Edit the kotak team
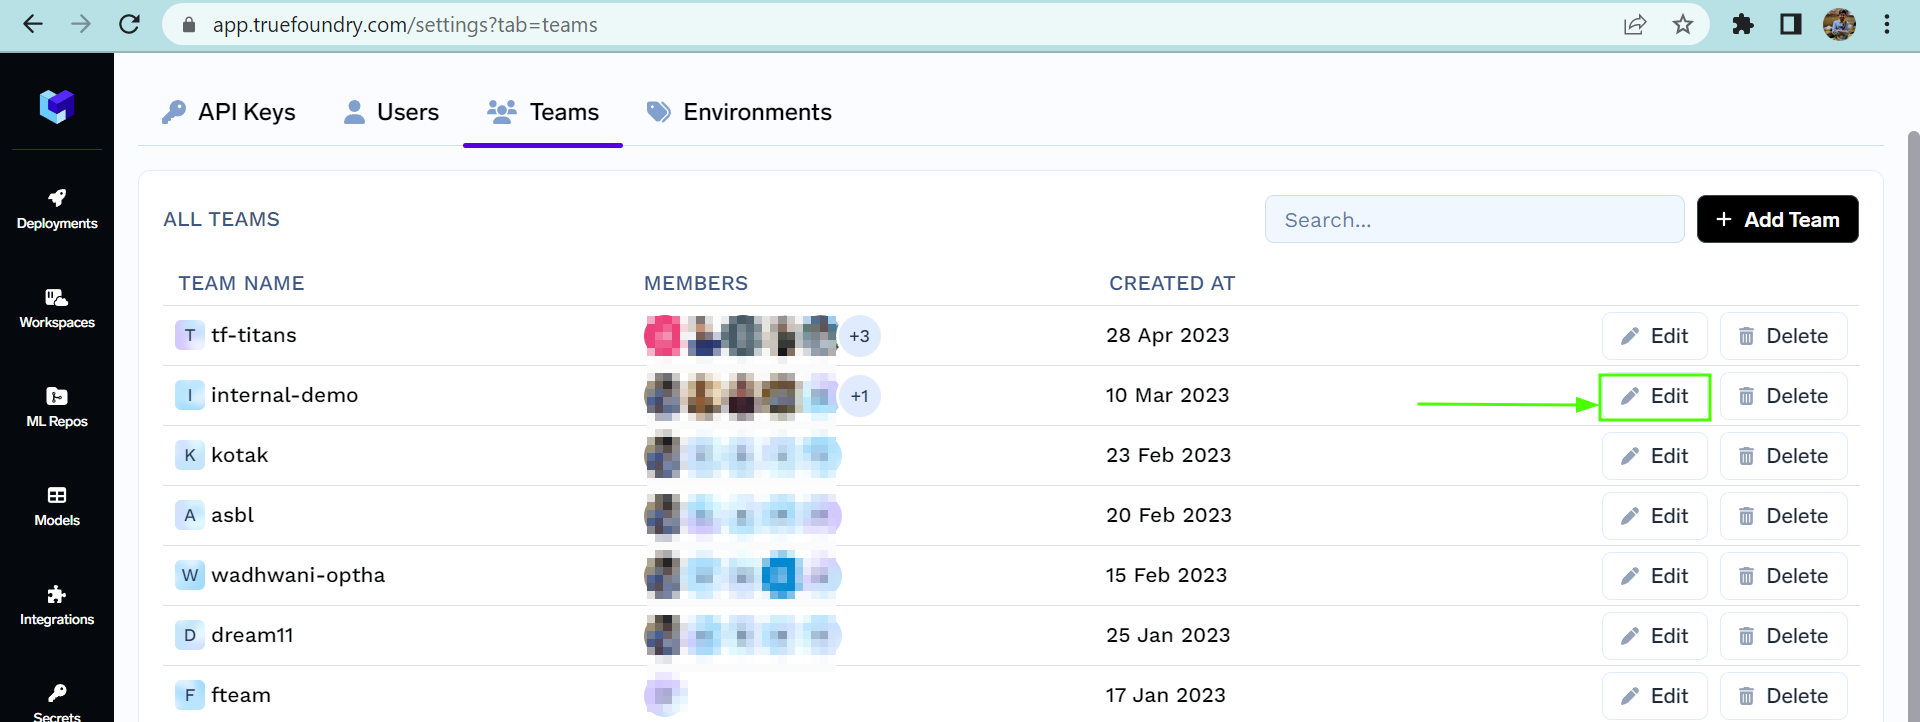Viewport: 1920px width, 722px height. pos(1655,456)
